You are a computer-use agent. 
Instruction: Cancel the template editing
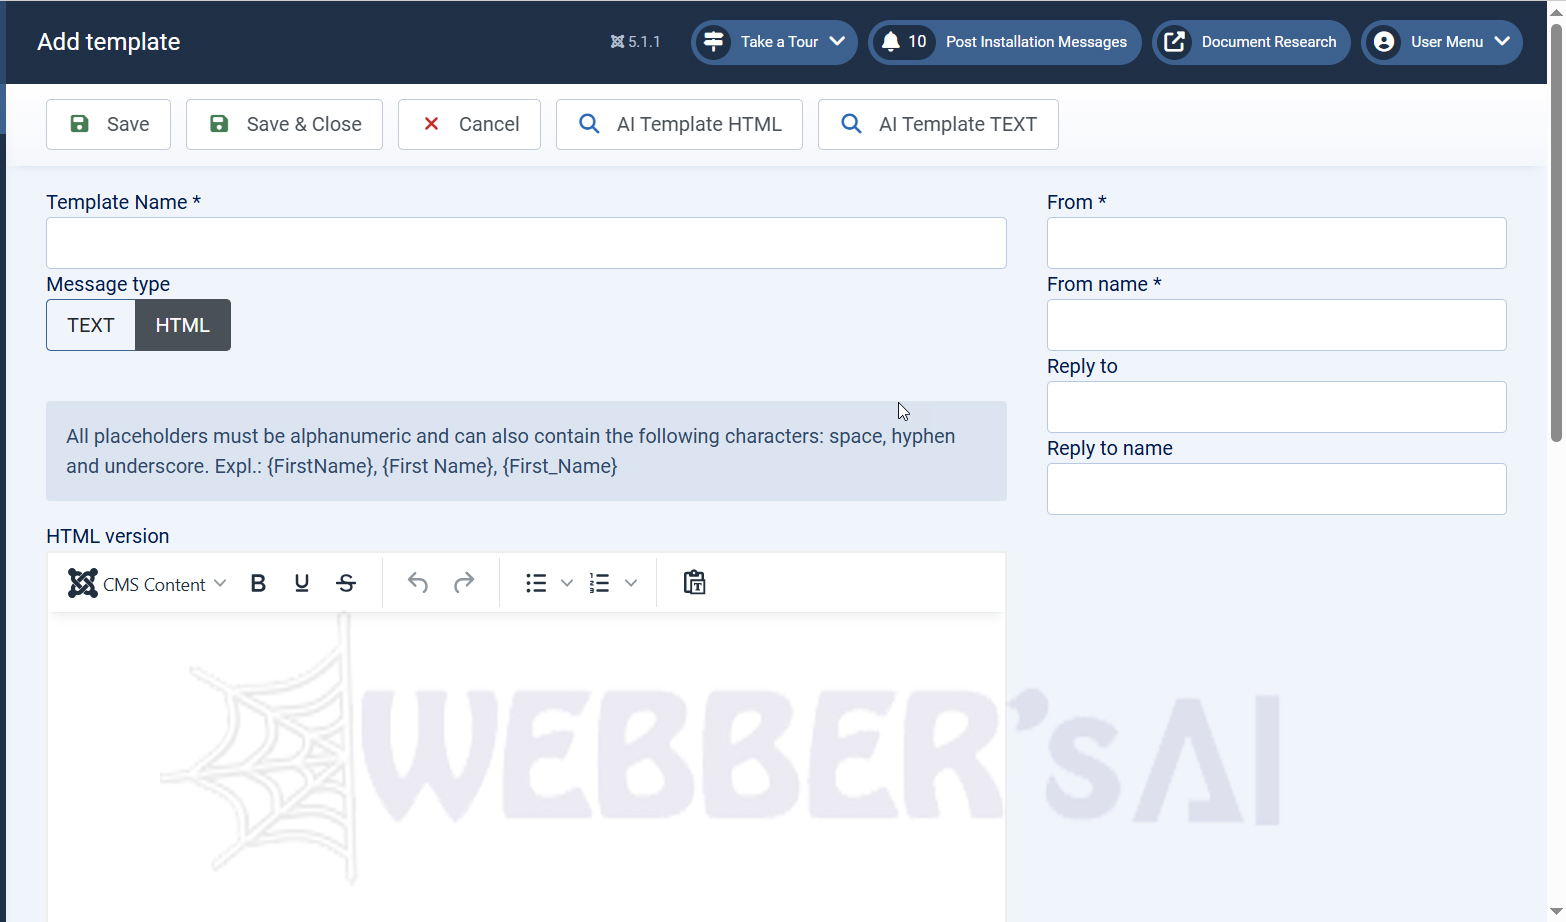[x=469, y=124]
